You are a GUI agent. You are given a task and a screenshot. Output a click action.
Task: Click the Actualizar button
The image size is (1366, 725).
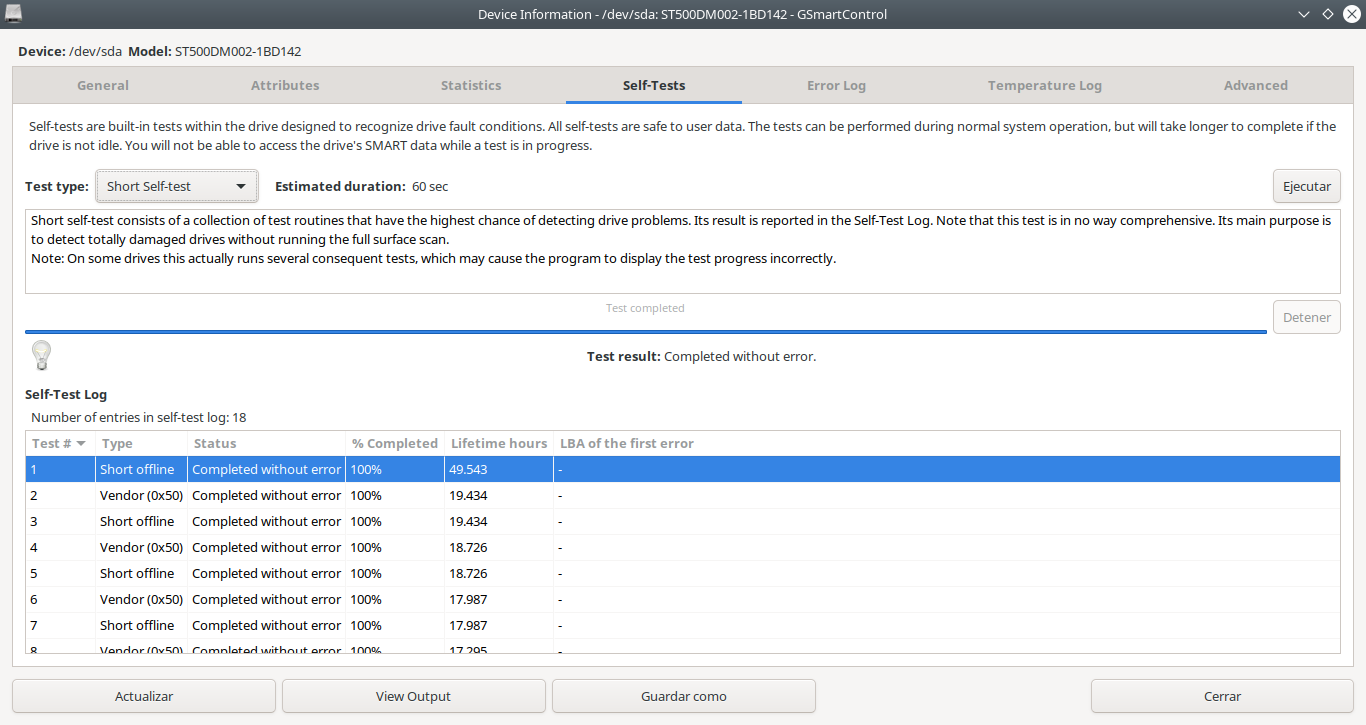144,696
